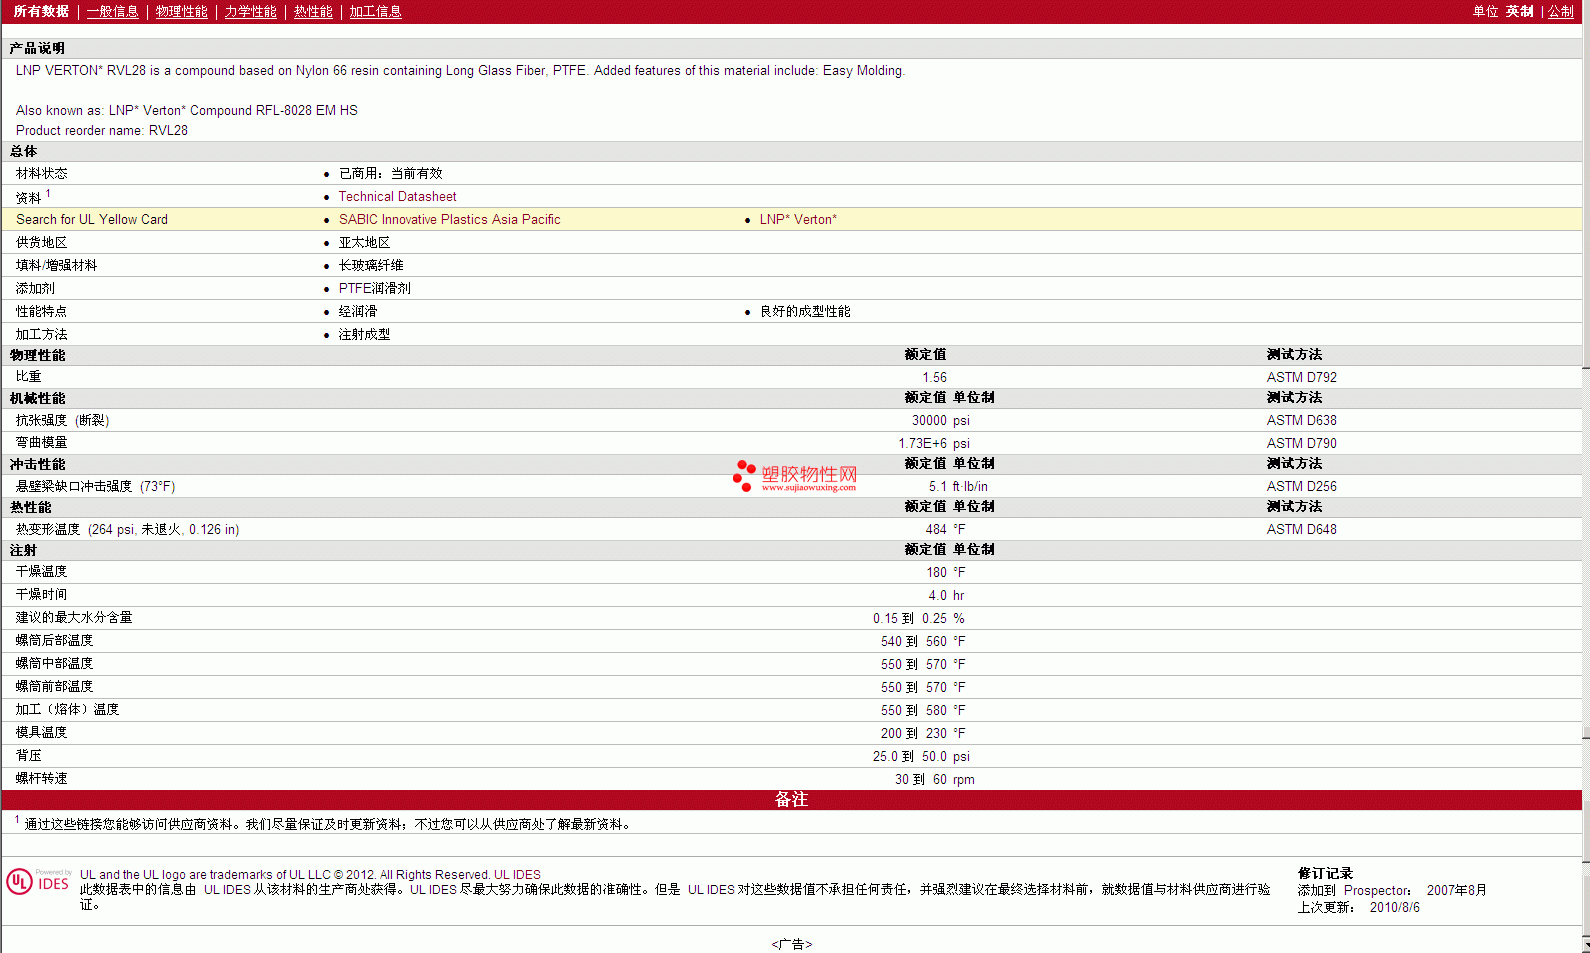Click the 加工（熔体）温度 row label

pos(67,710)
